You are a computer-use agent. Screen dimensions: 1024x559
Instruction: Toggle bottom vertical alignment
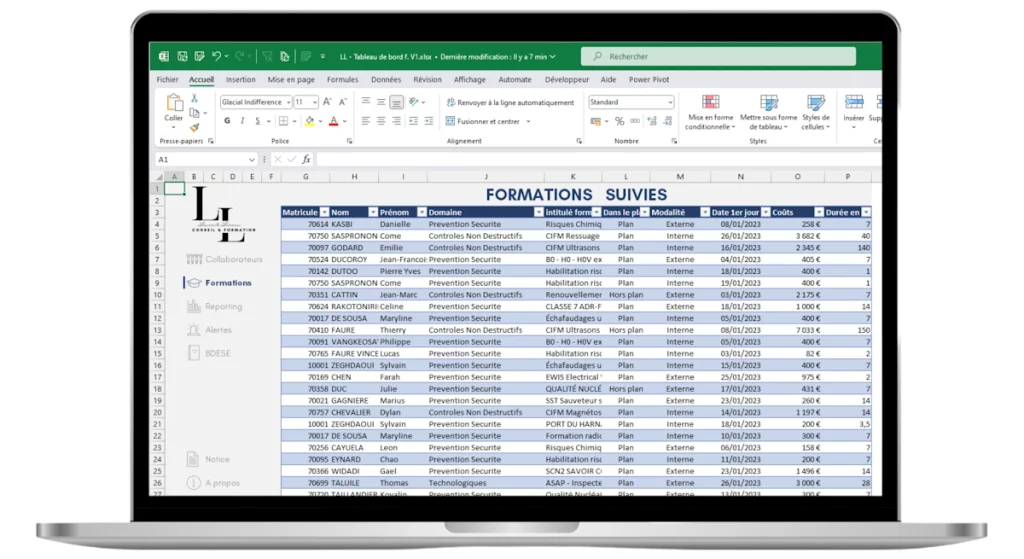(x=396, y=102)
